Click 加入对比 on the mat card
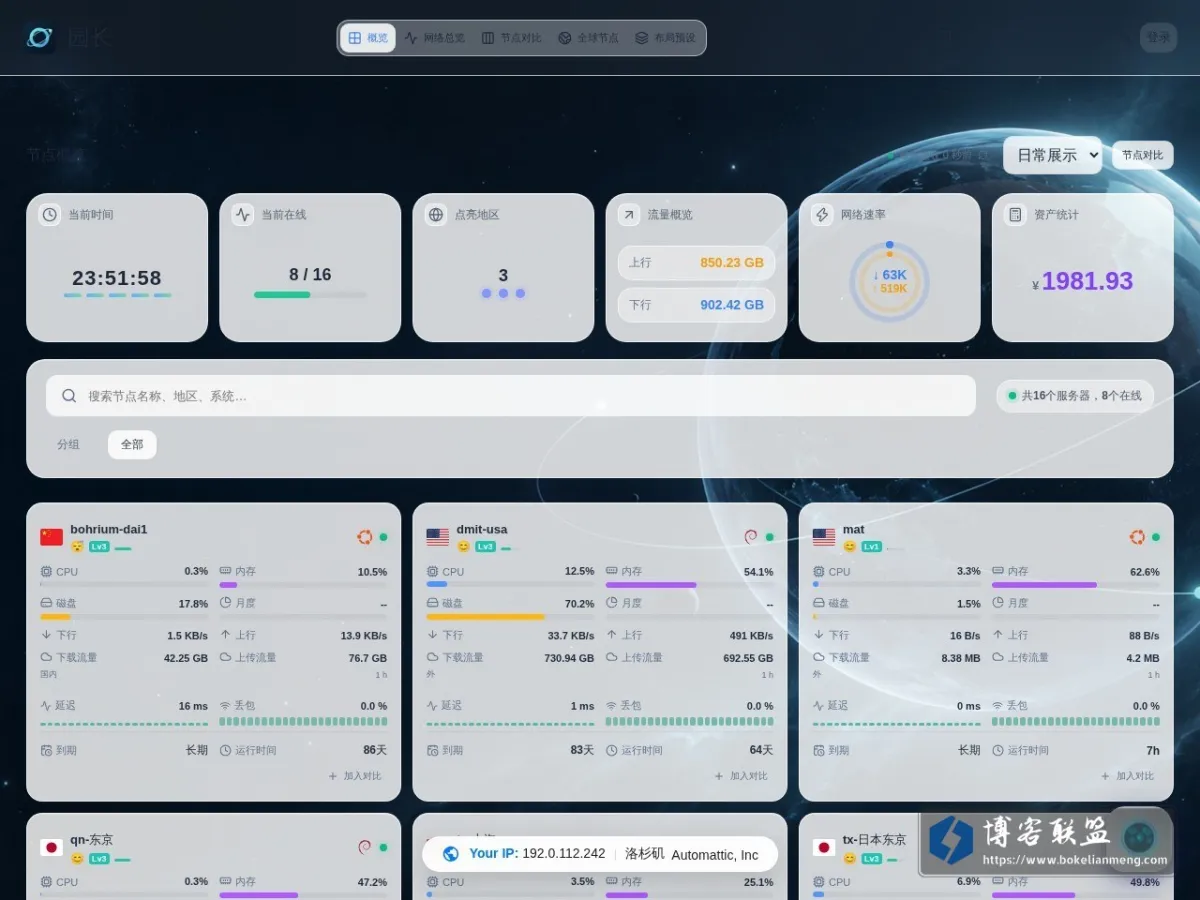 click(x=1127, y=776)
